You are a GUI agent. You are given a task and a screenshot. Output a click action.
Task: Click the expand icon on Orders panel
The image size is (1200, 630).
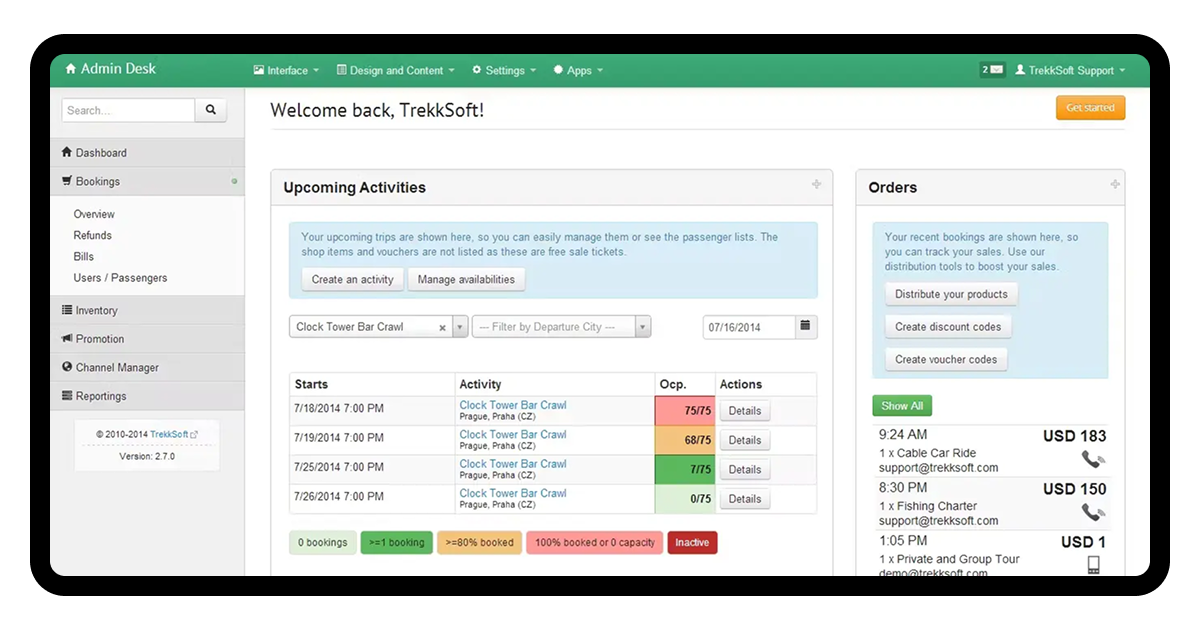(x=1115, y=184)
